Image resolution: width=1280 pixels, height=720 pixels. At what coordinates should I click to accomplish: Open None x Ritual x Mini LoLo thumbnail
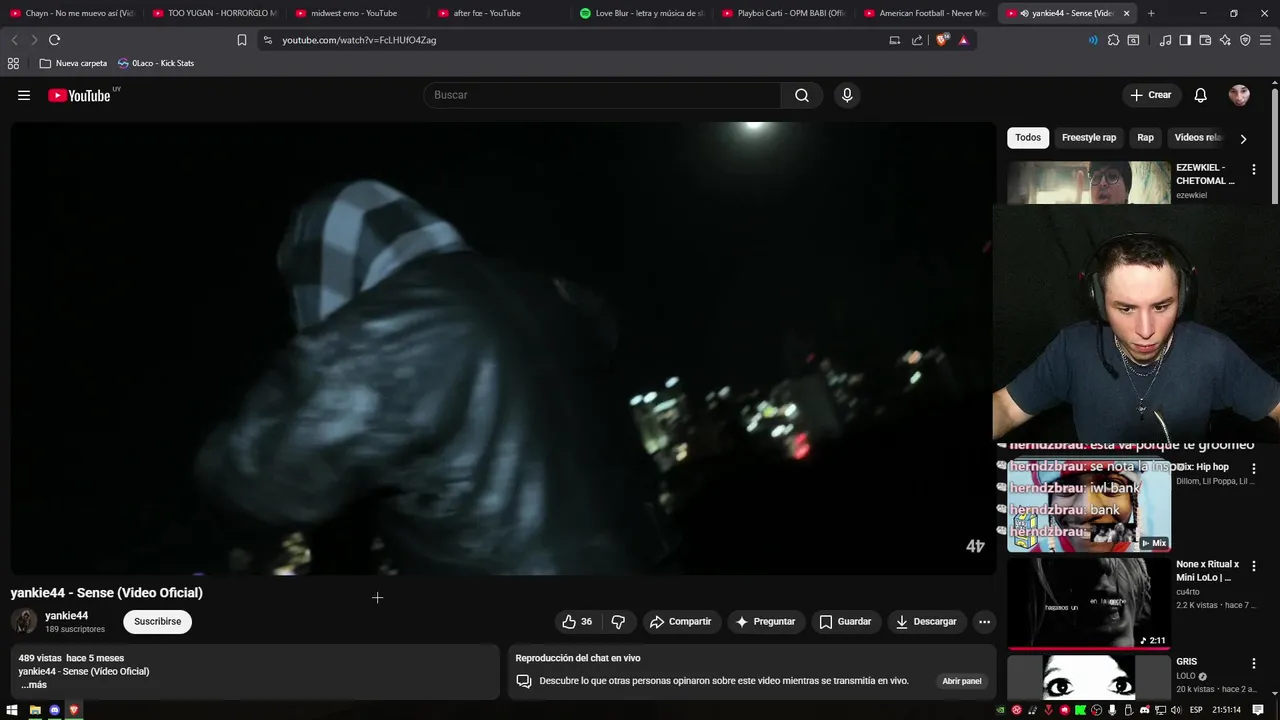click(1088, 603)
